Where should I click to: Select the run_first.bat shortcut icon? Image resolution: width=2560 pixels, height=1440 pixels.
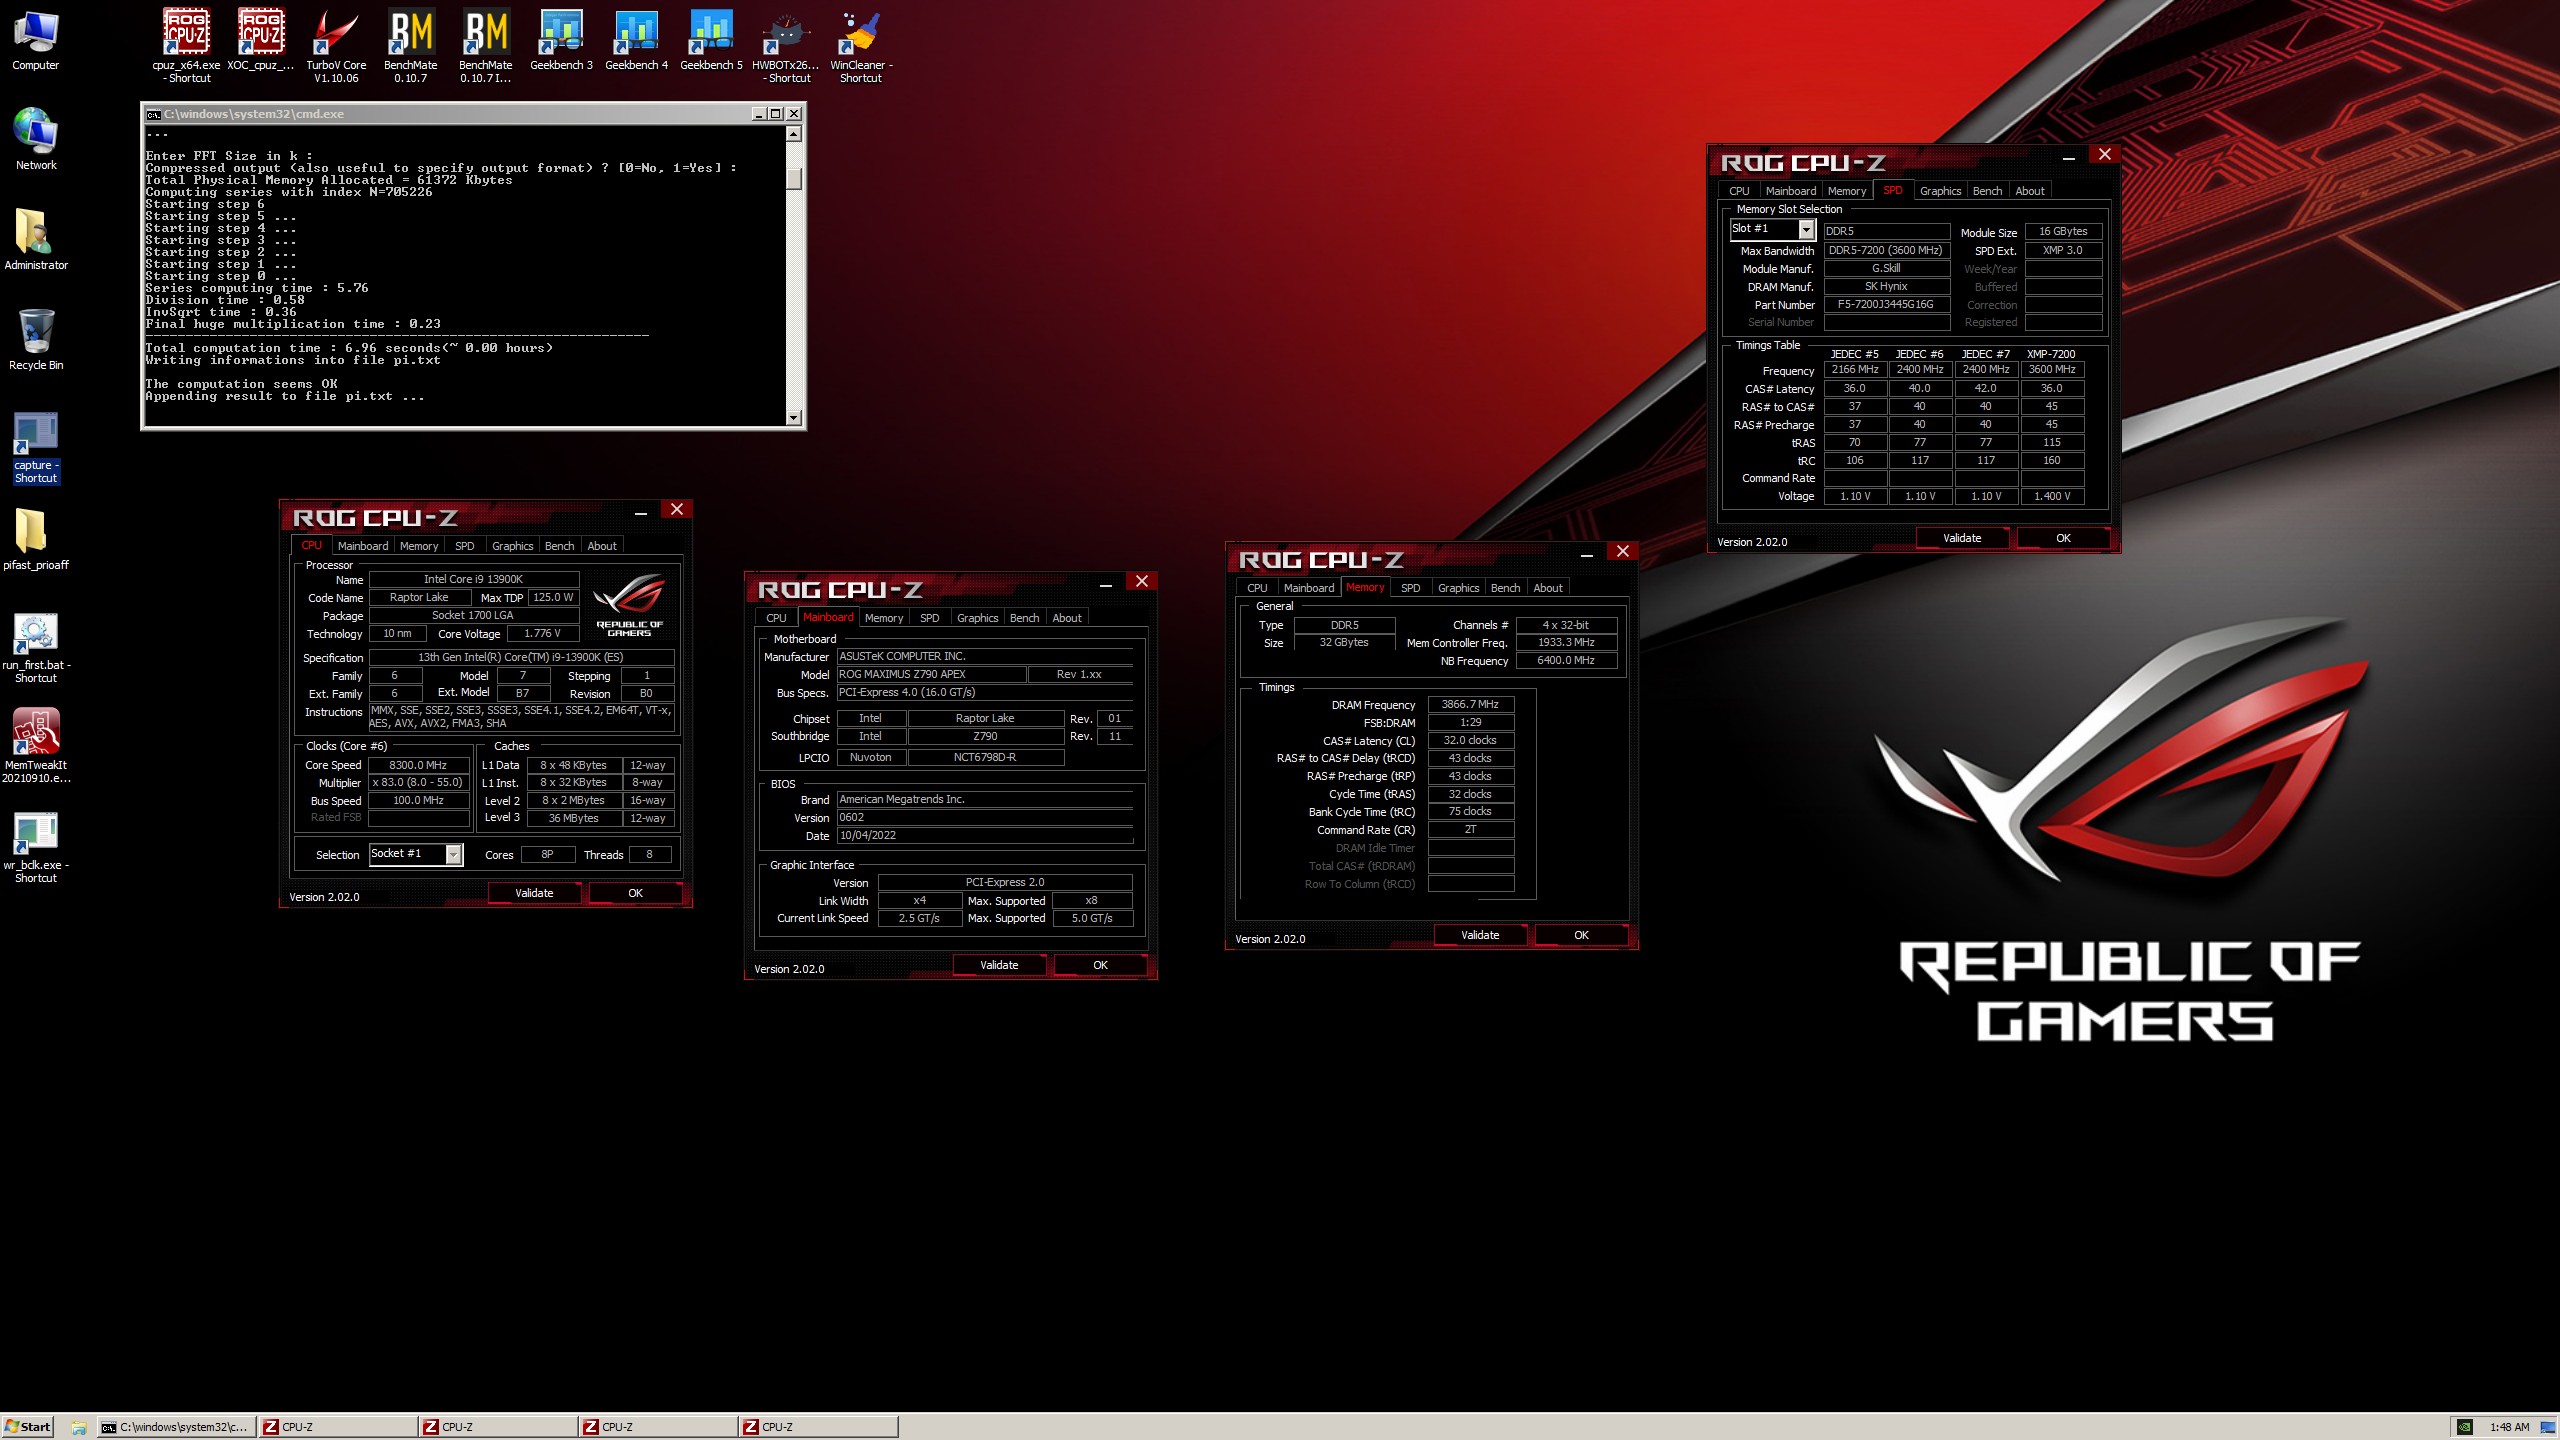[36, 647]
